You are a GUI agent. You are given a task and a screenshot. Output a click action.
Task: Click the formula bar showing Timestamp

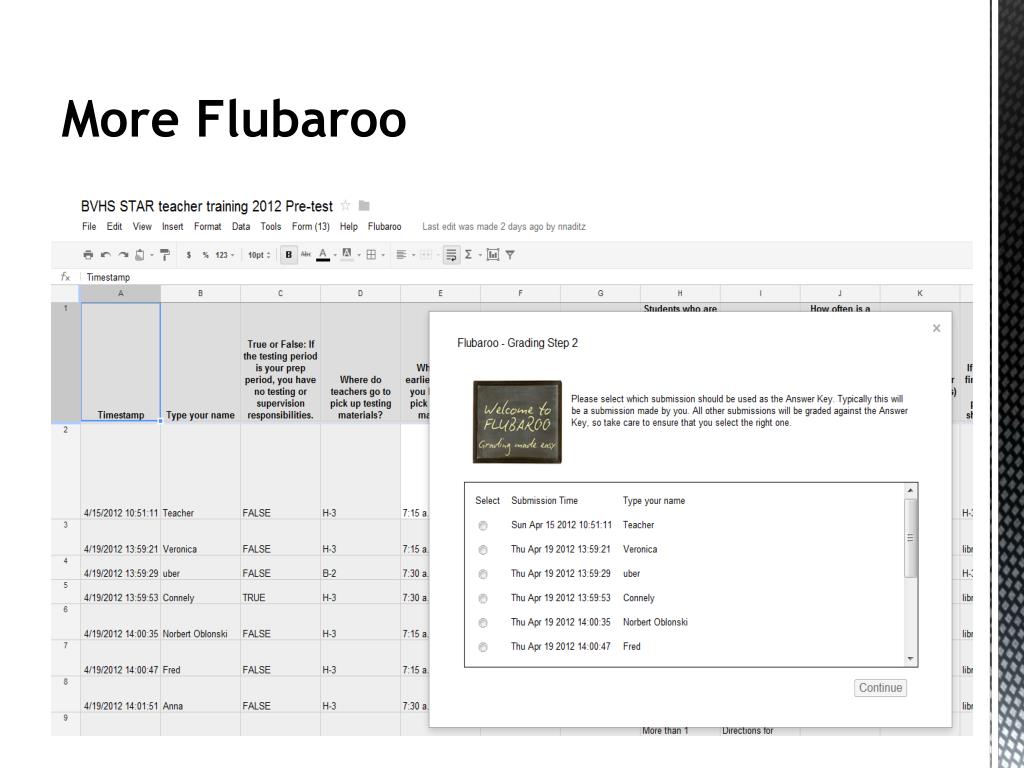526,277
